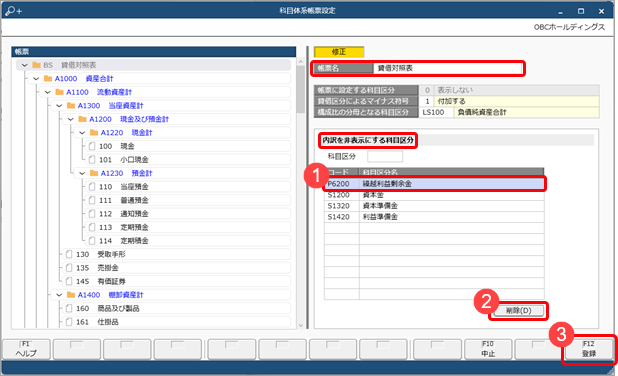Collapse the A1400 棚卸資産計 node chevron
The height and width of the screenshot is (376, 618).
pyautogui.click(x=59, y=295)
